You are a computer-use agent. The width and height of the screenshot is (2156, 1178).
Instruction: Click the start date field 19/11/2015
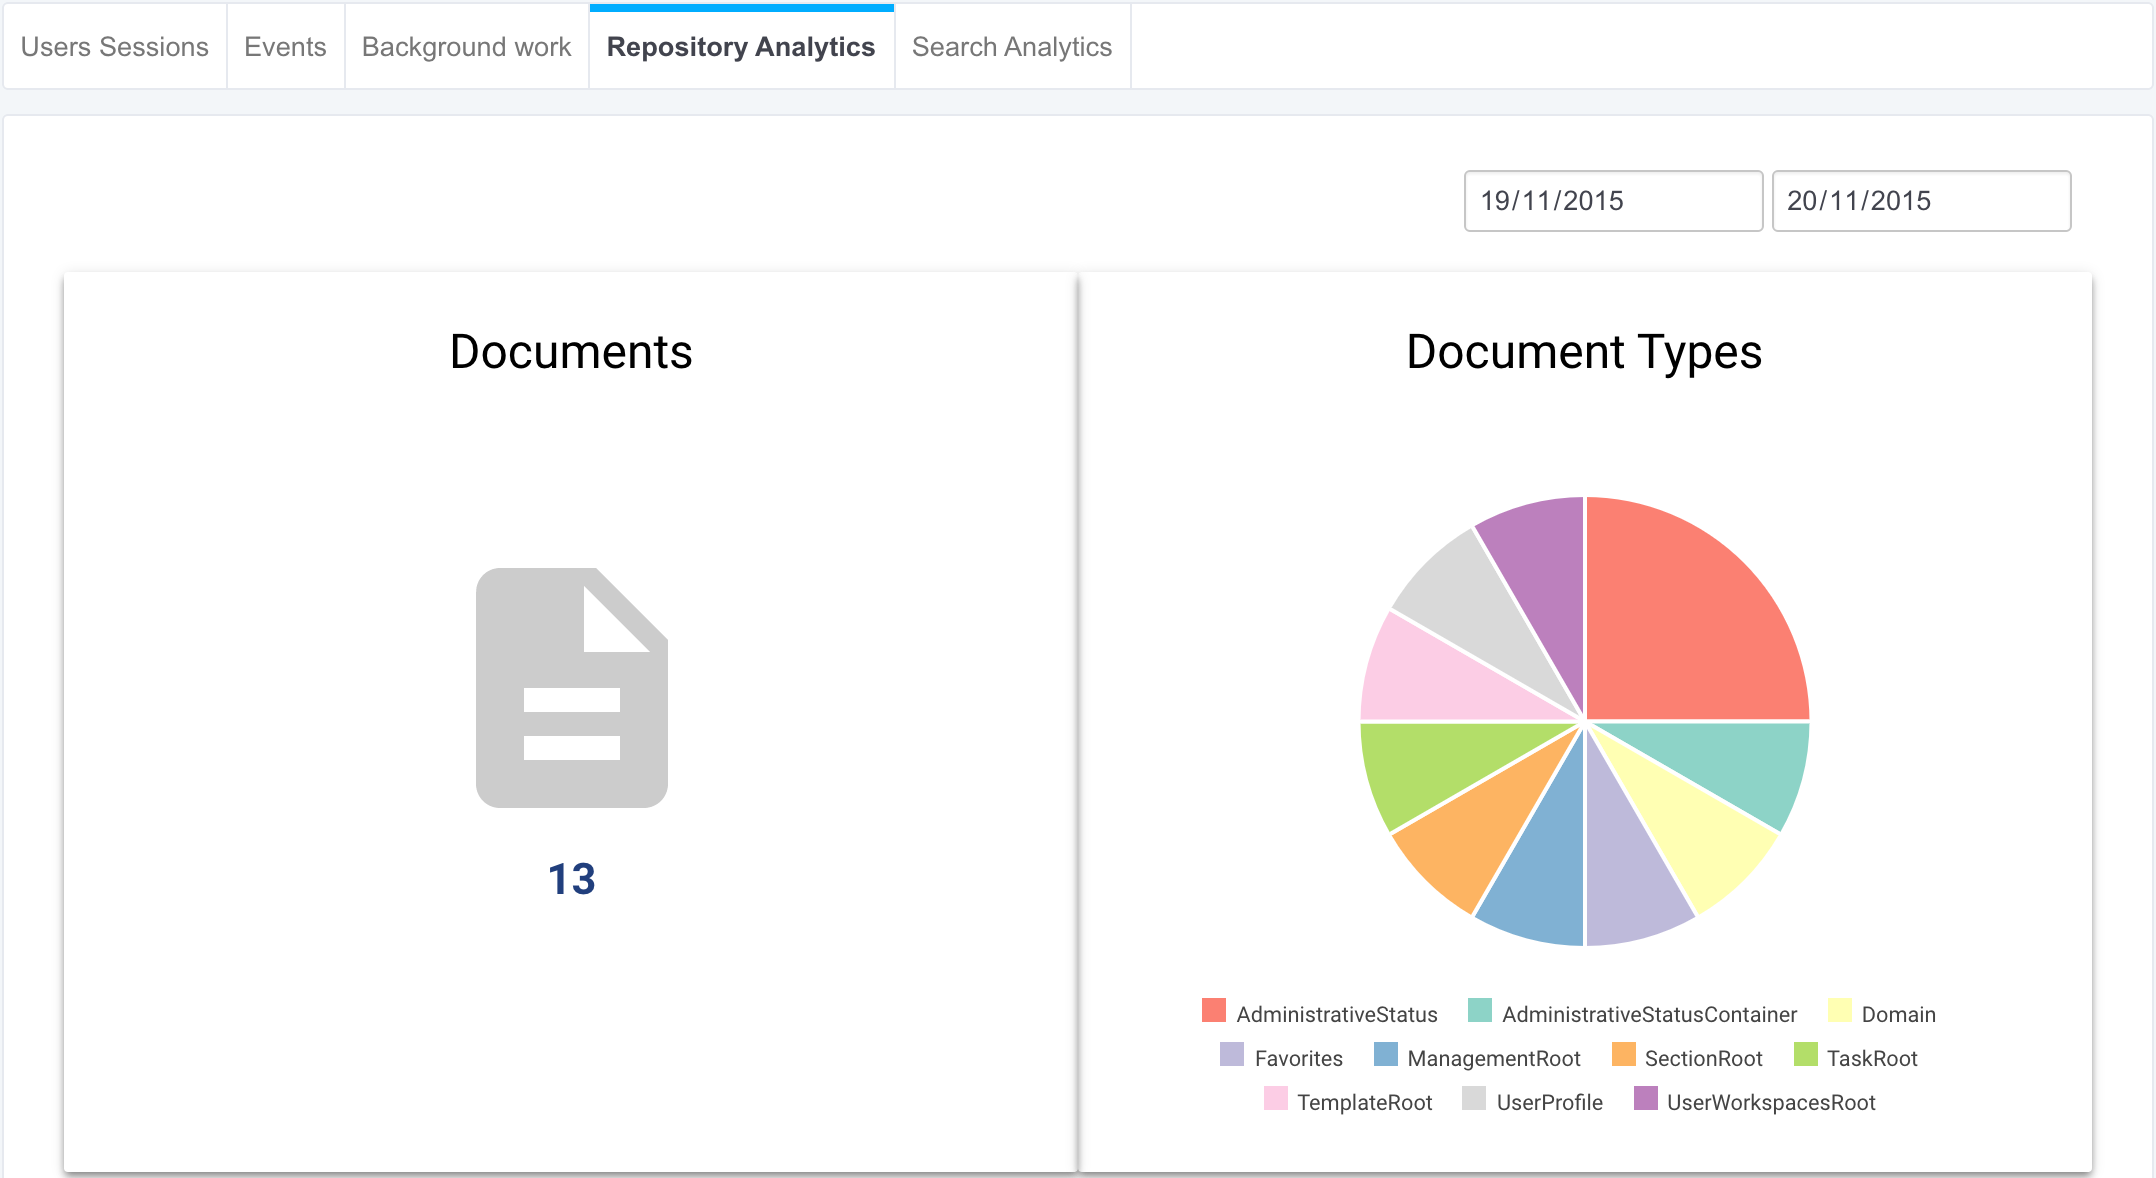click(1613, 201)
